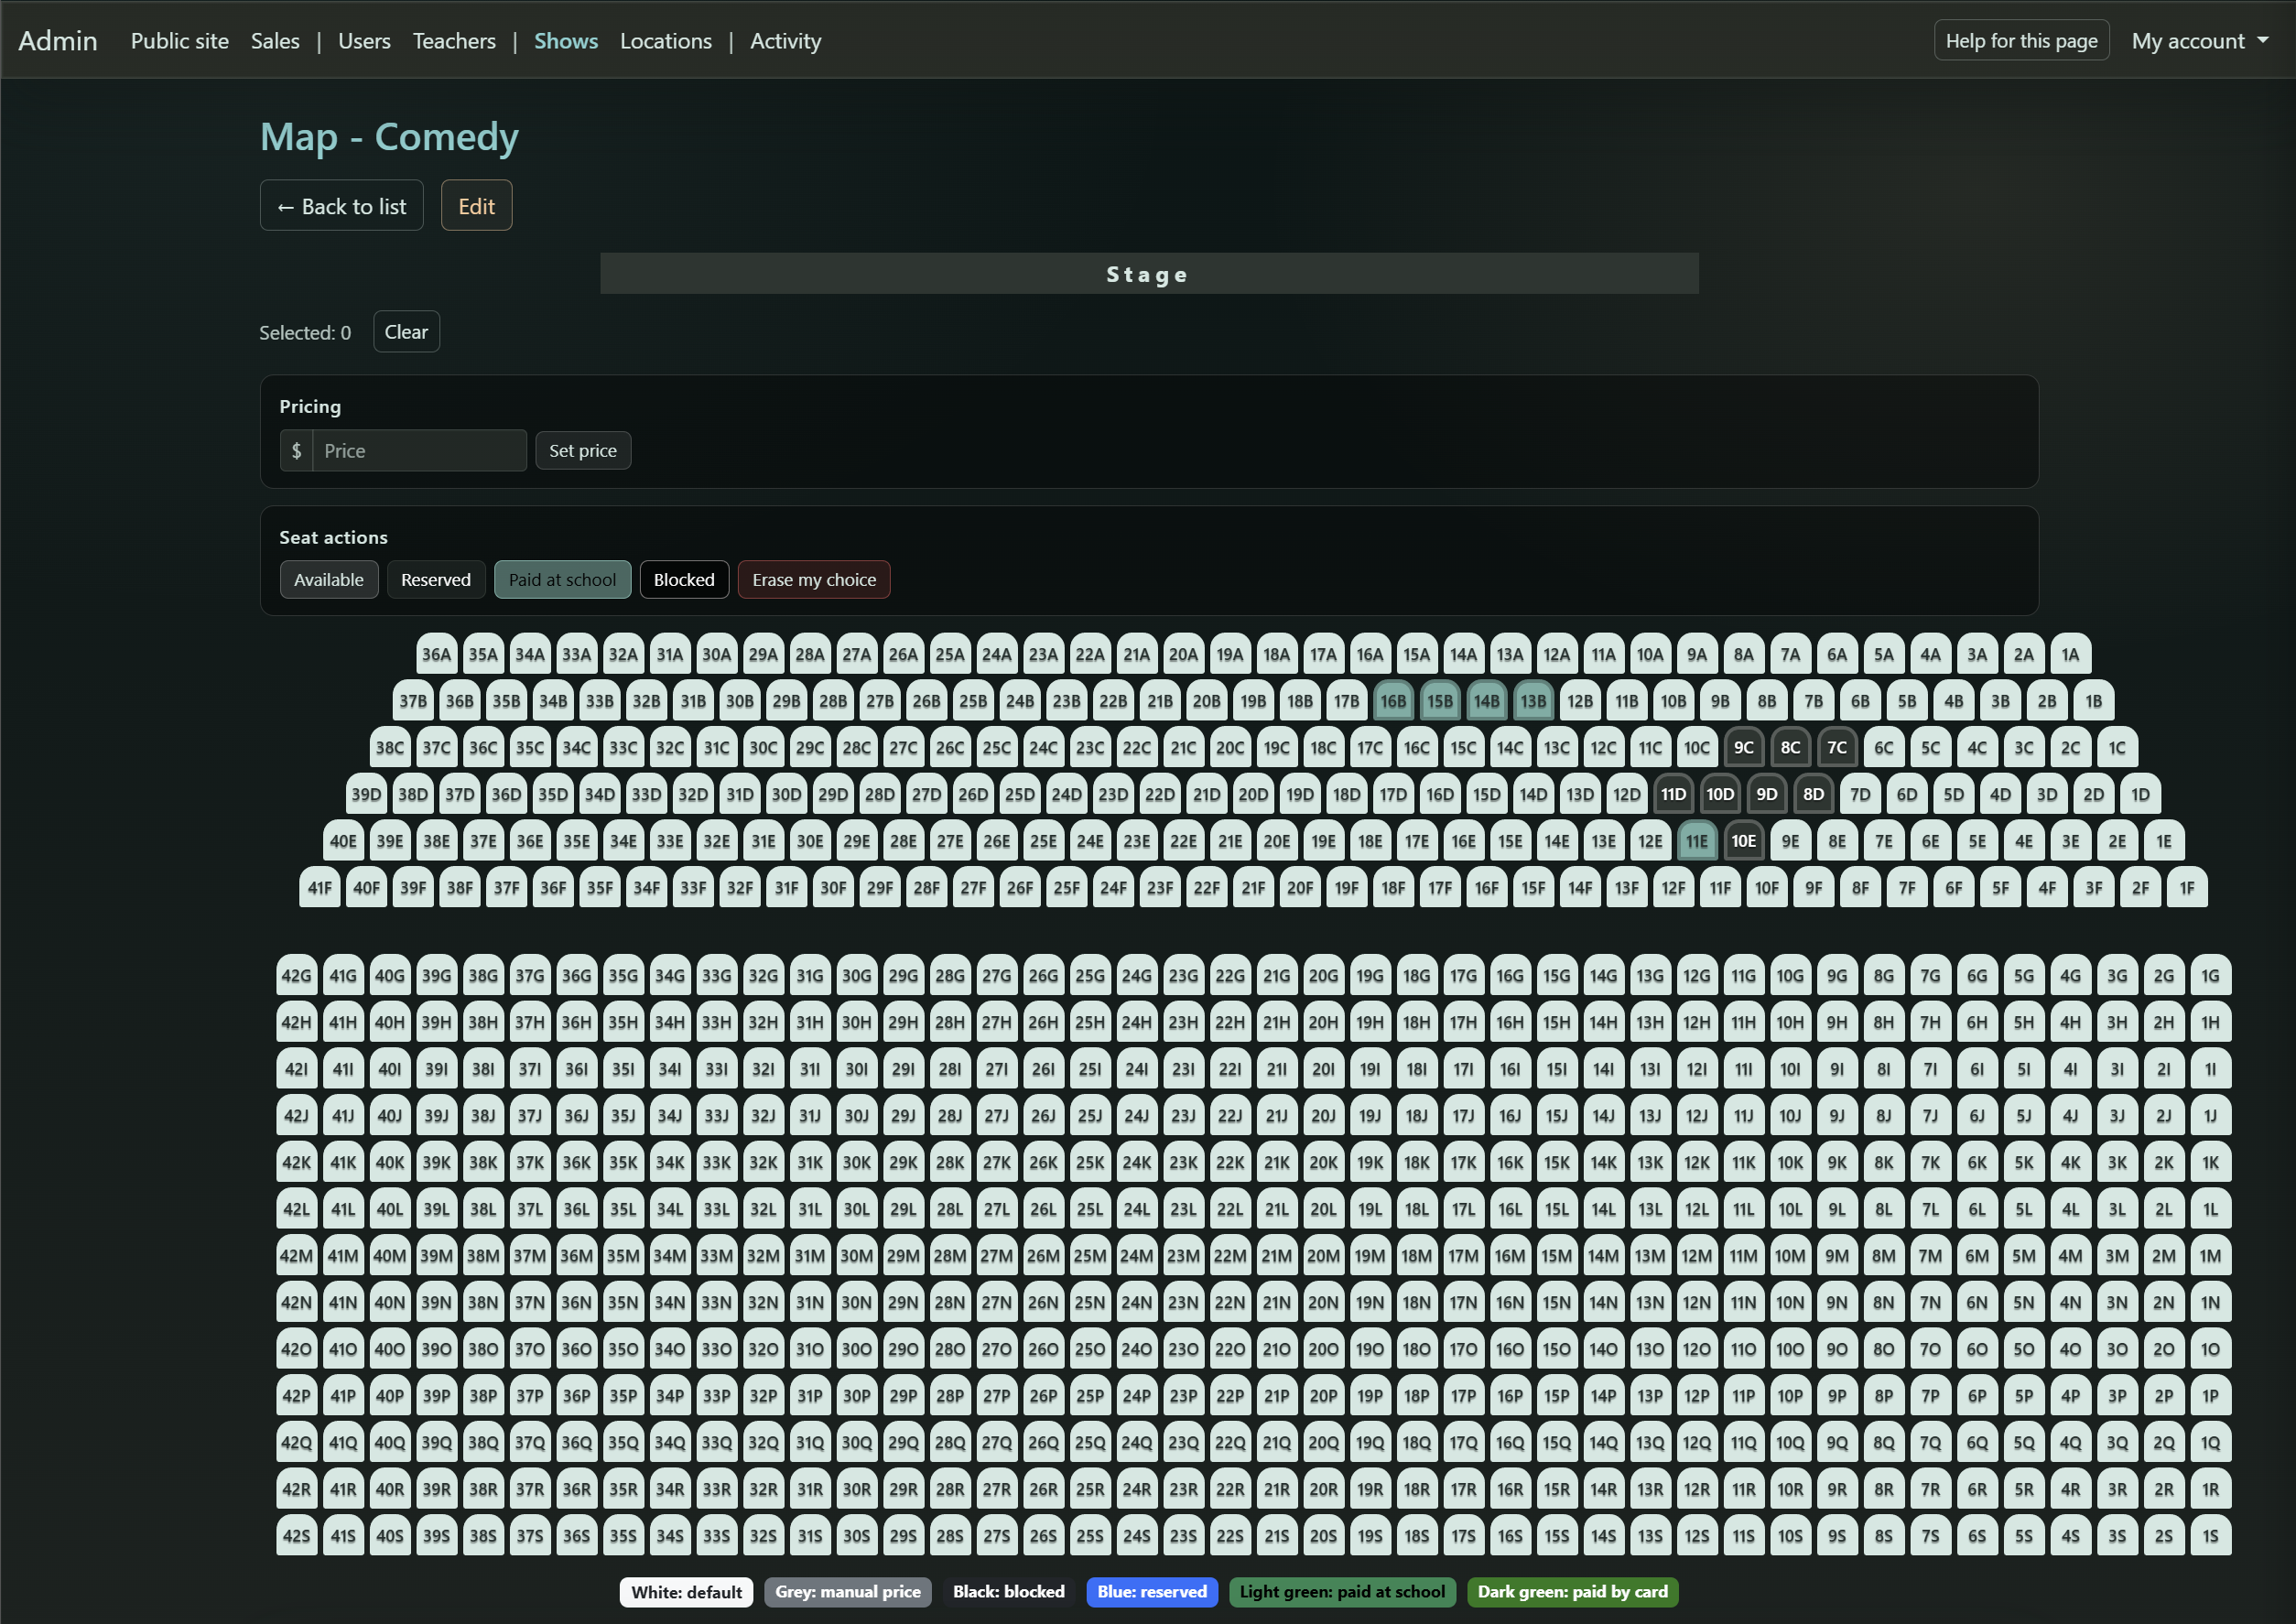Open the Sales admin page
Screen dimensions: 2296x1624
(275, 41)
